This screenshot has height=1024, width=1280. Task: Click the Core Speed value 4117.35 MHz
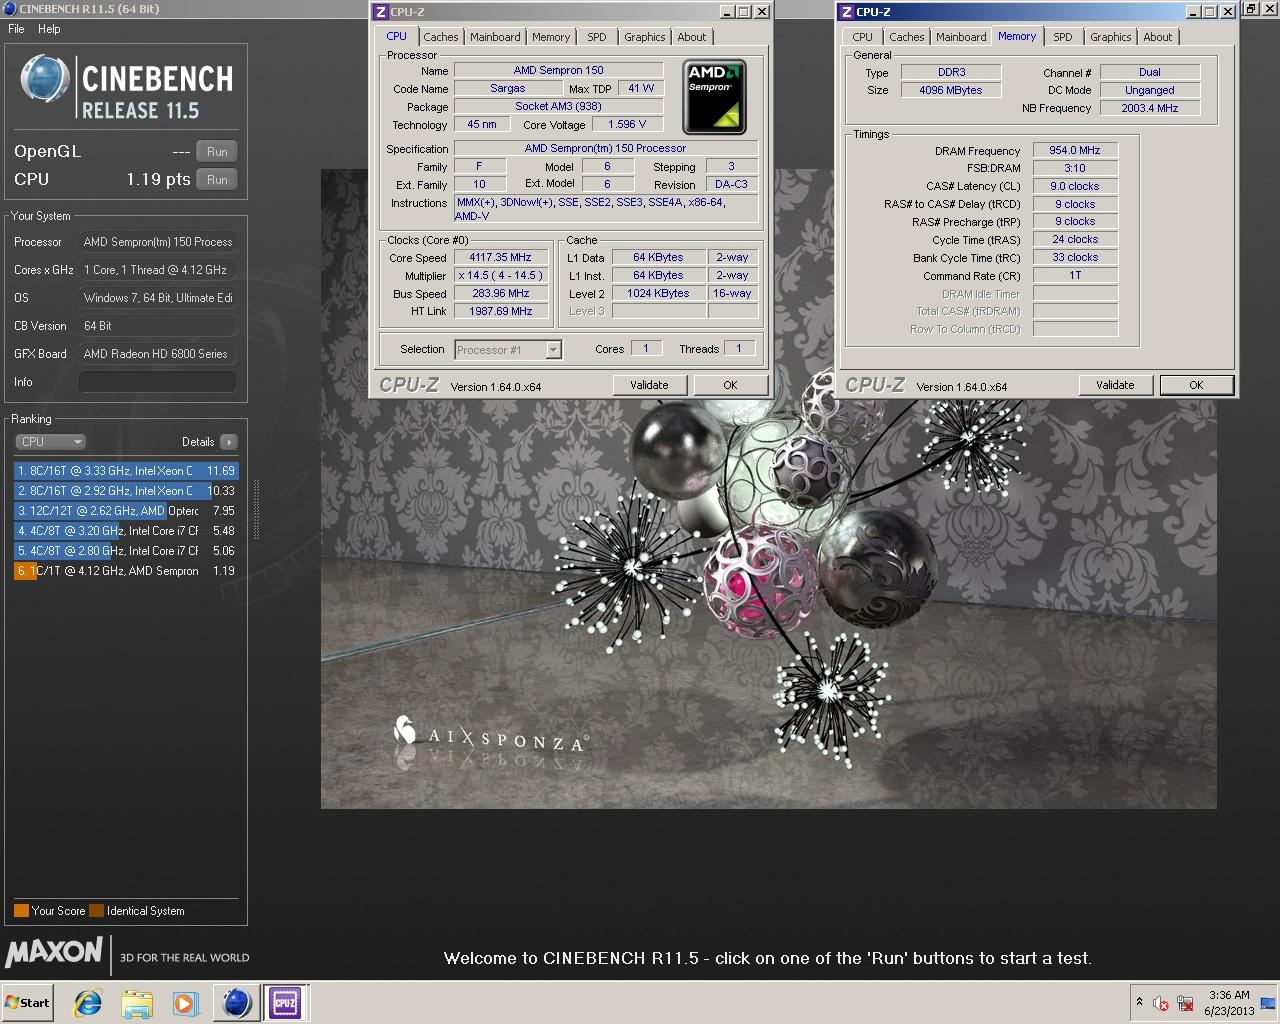coord(500,258)
